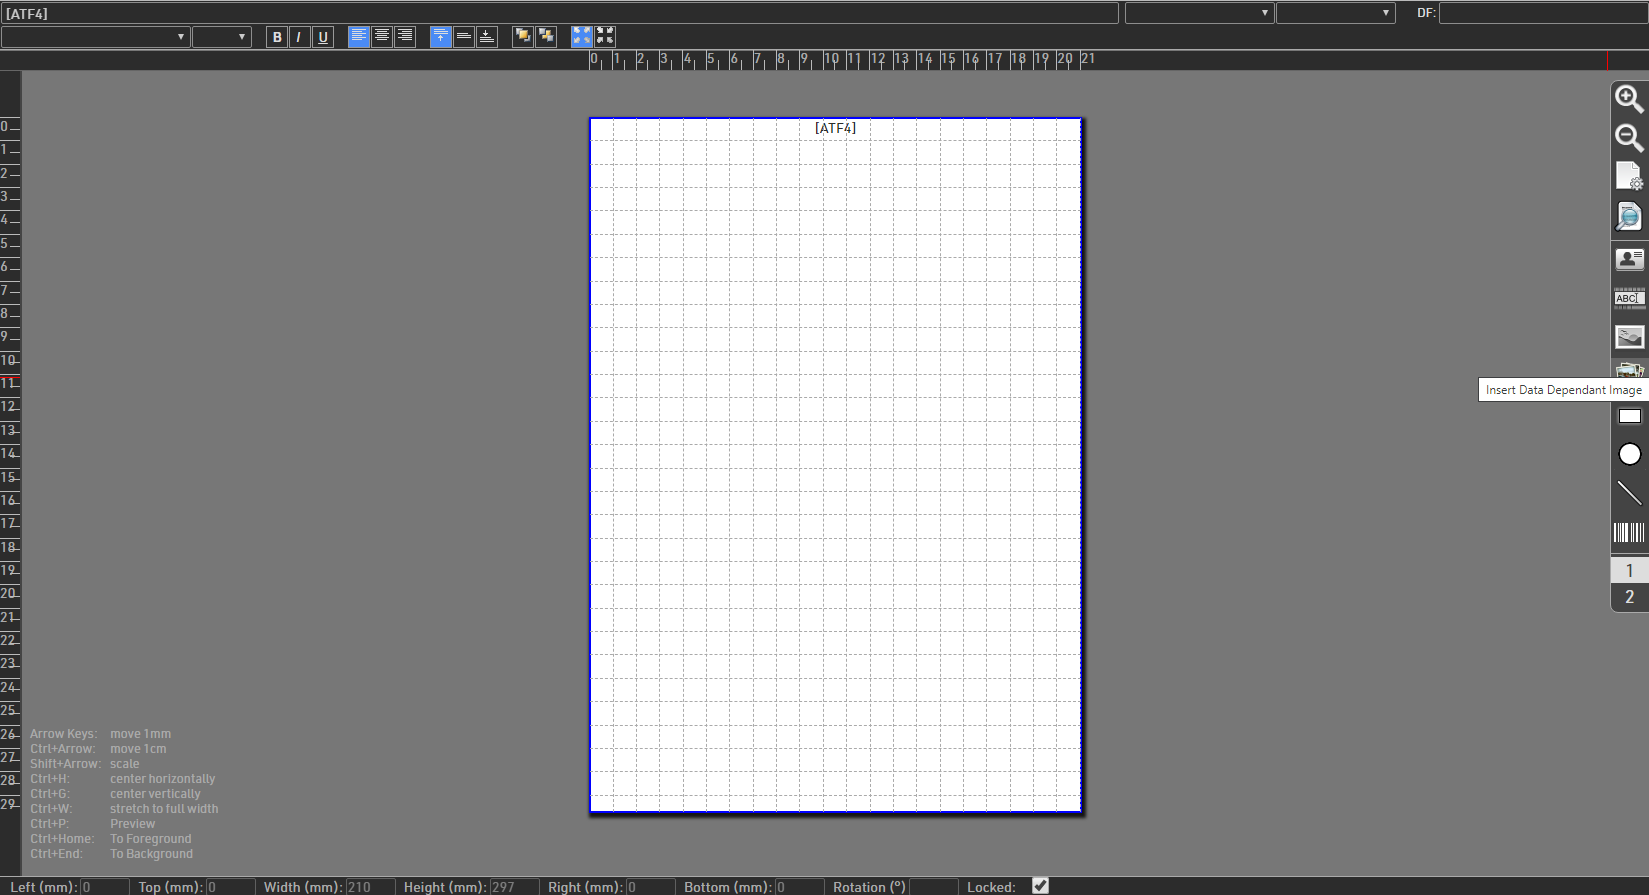The image size is (1649, 895).
Task: Click the Top (mm) input field
Action: pyautogui.click(x=230, y=887)
